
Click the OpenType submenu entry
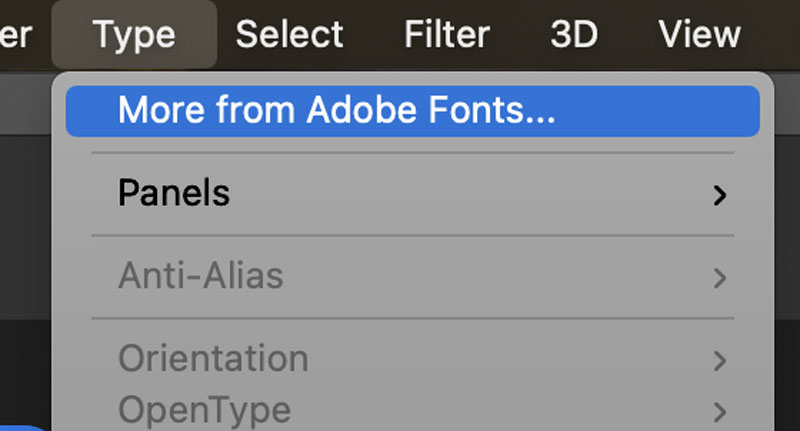413,410
